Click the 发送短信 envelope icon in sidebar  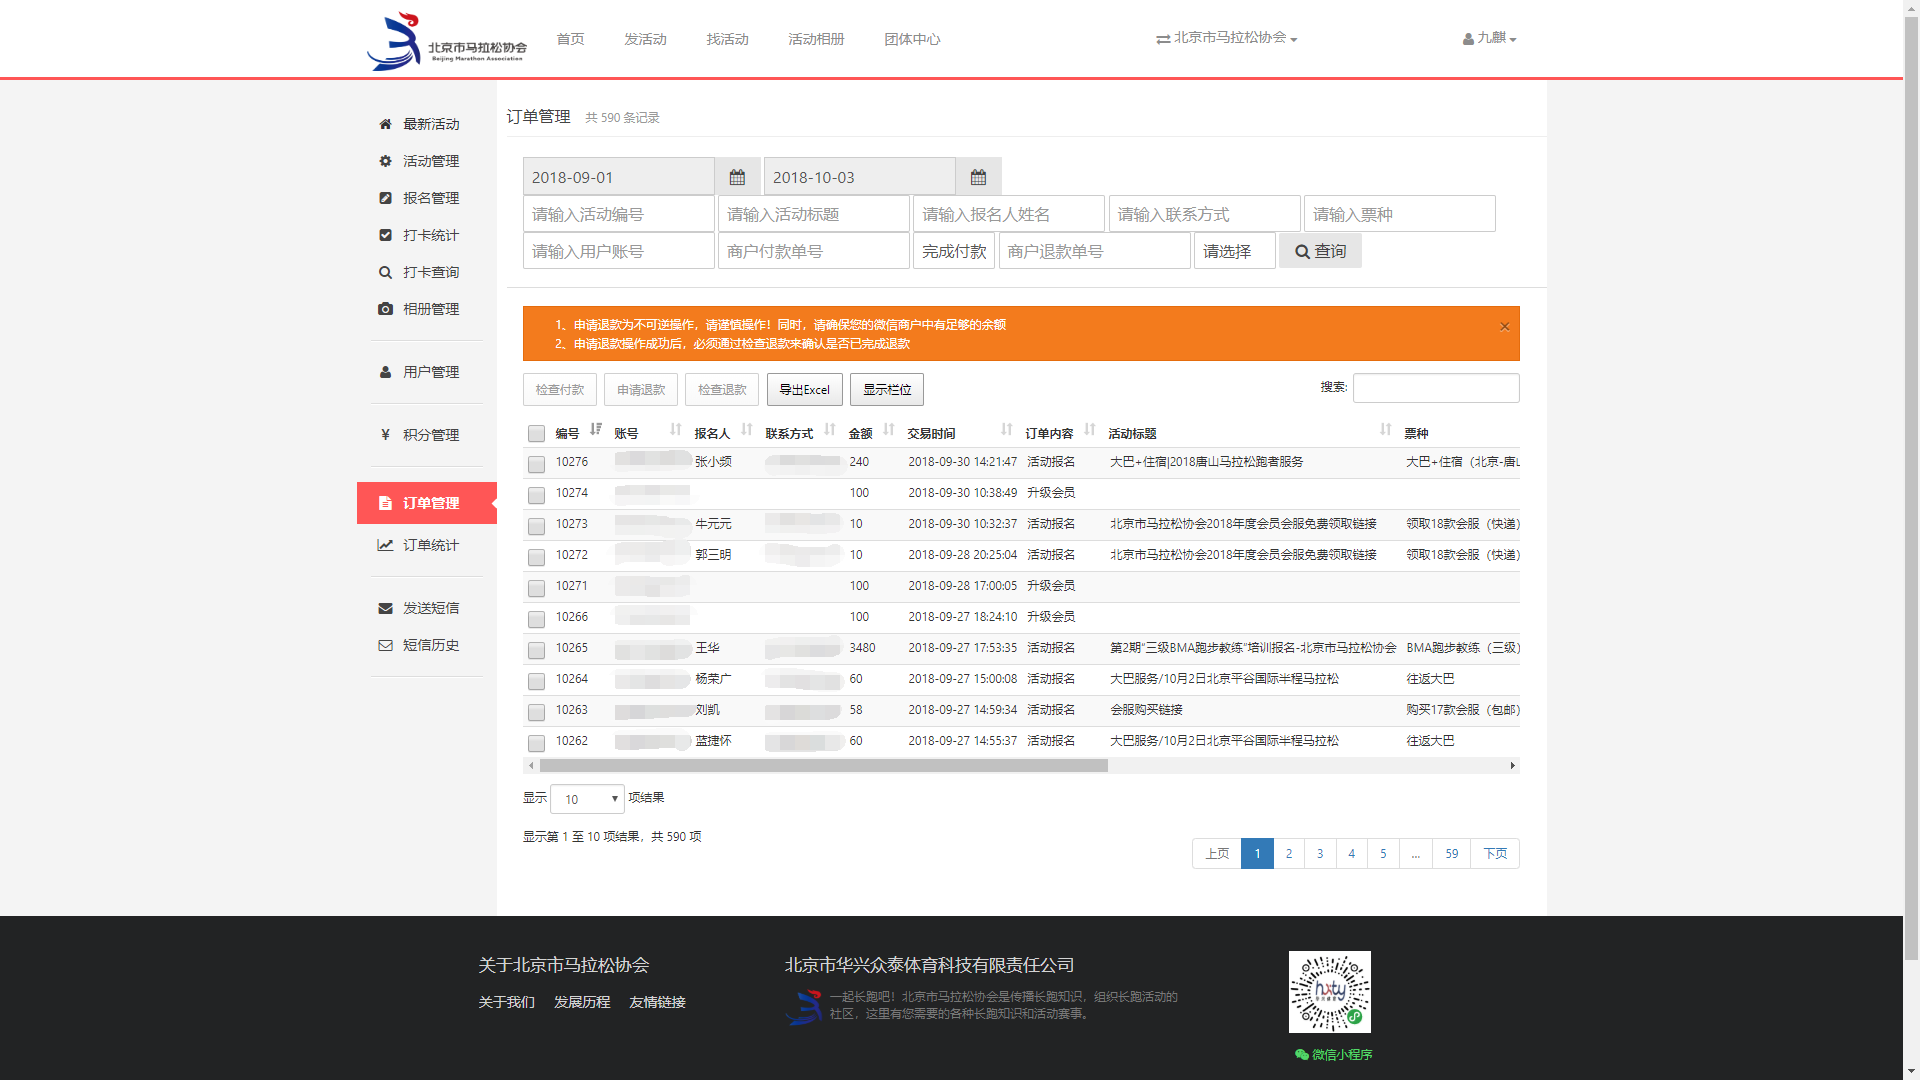click(385, 608)
